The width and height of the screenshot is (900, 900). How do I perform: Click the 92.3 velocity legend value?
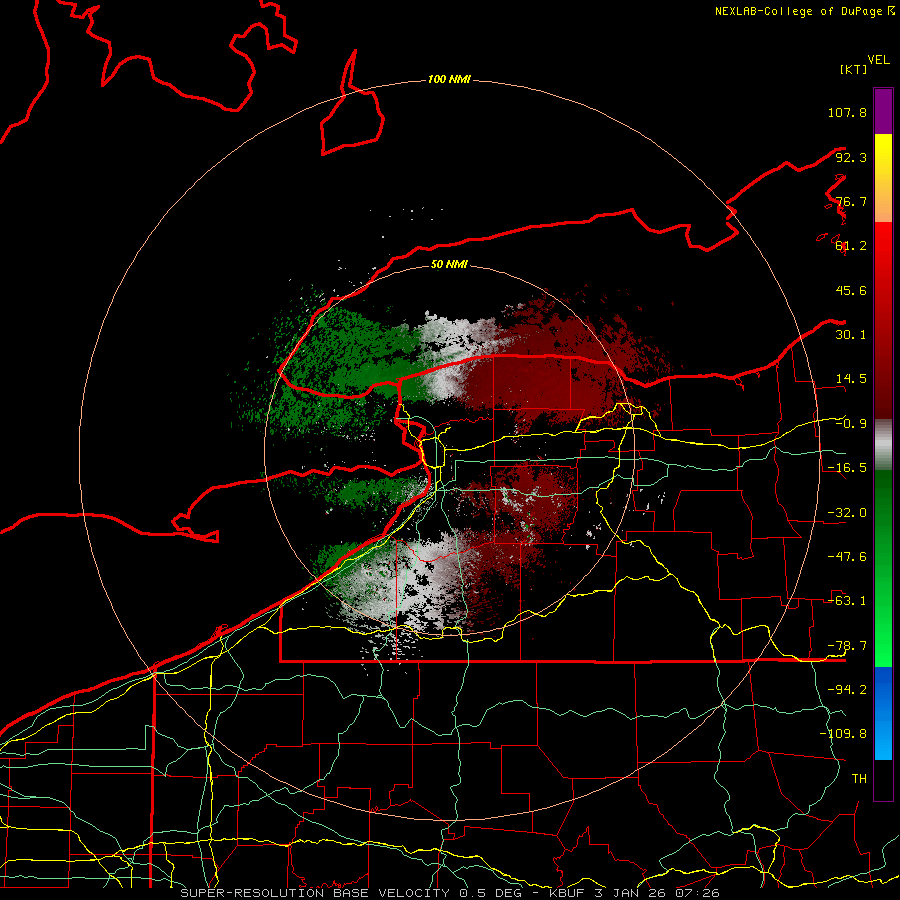click(x=851, y=157)
